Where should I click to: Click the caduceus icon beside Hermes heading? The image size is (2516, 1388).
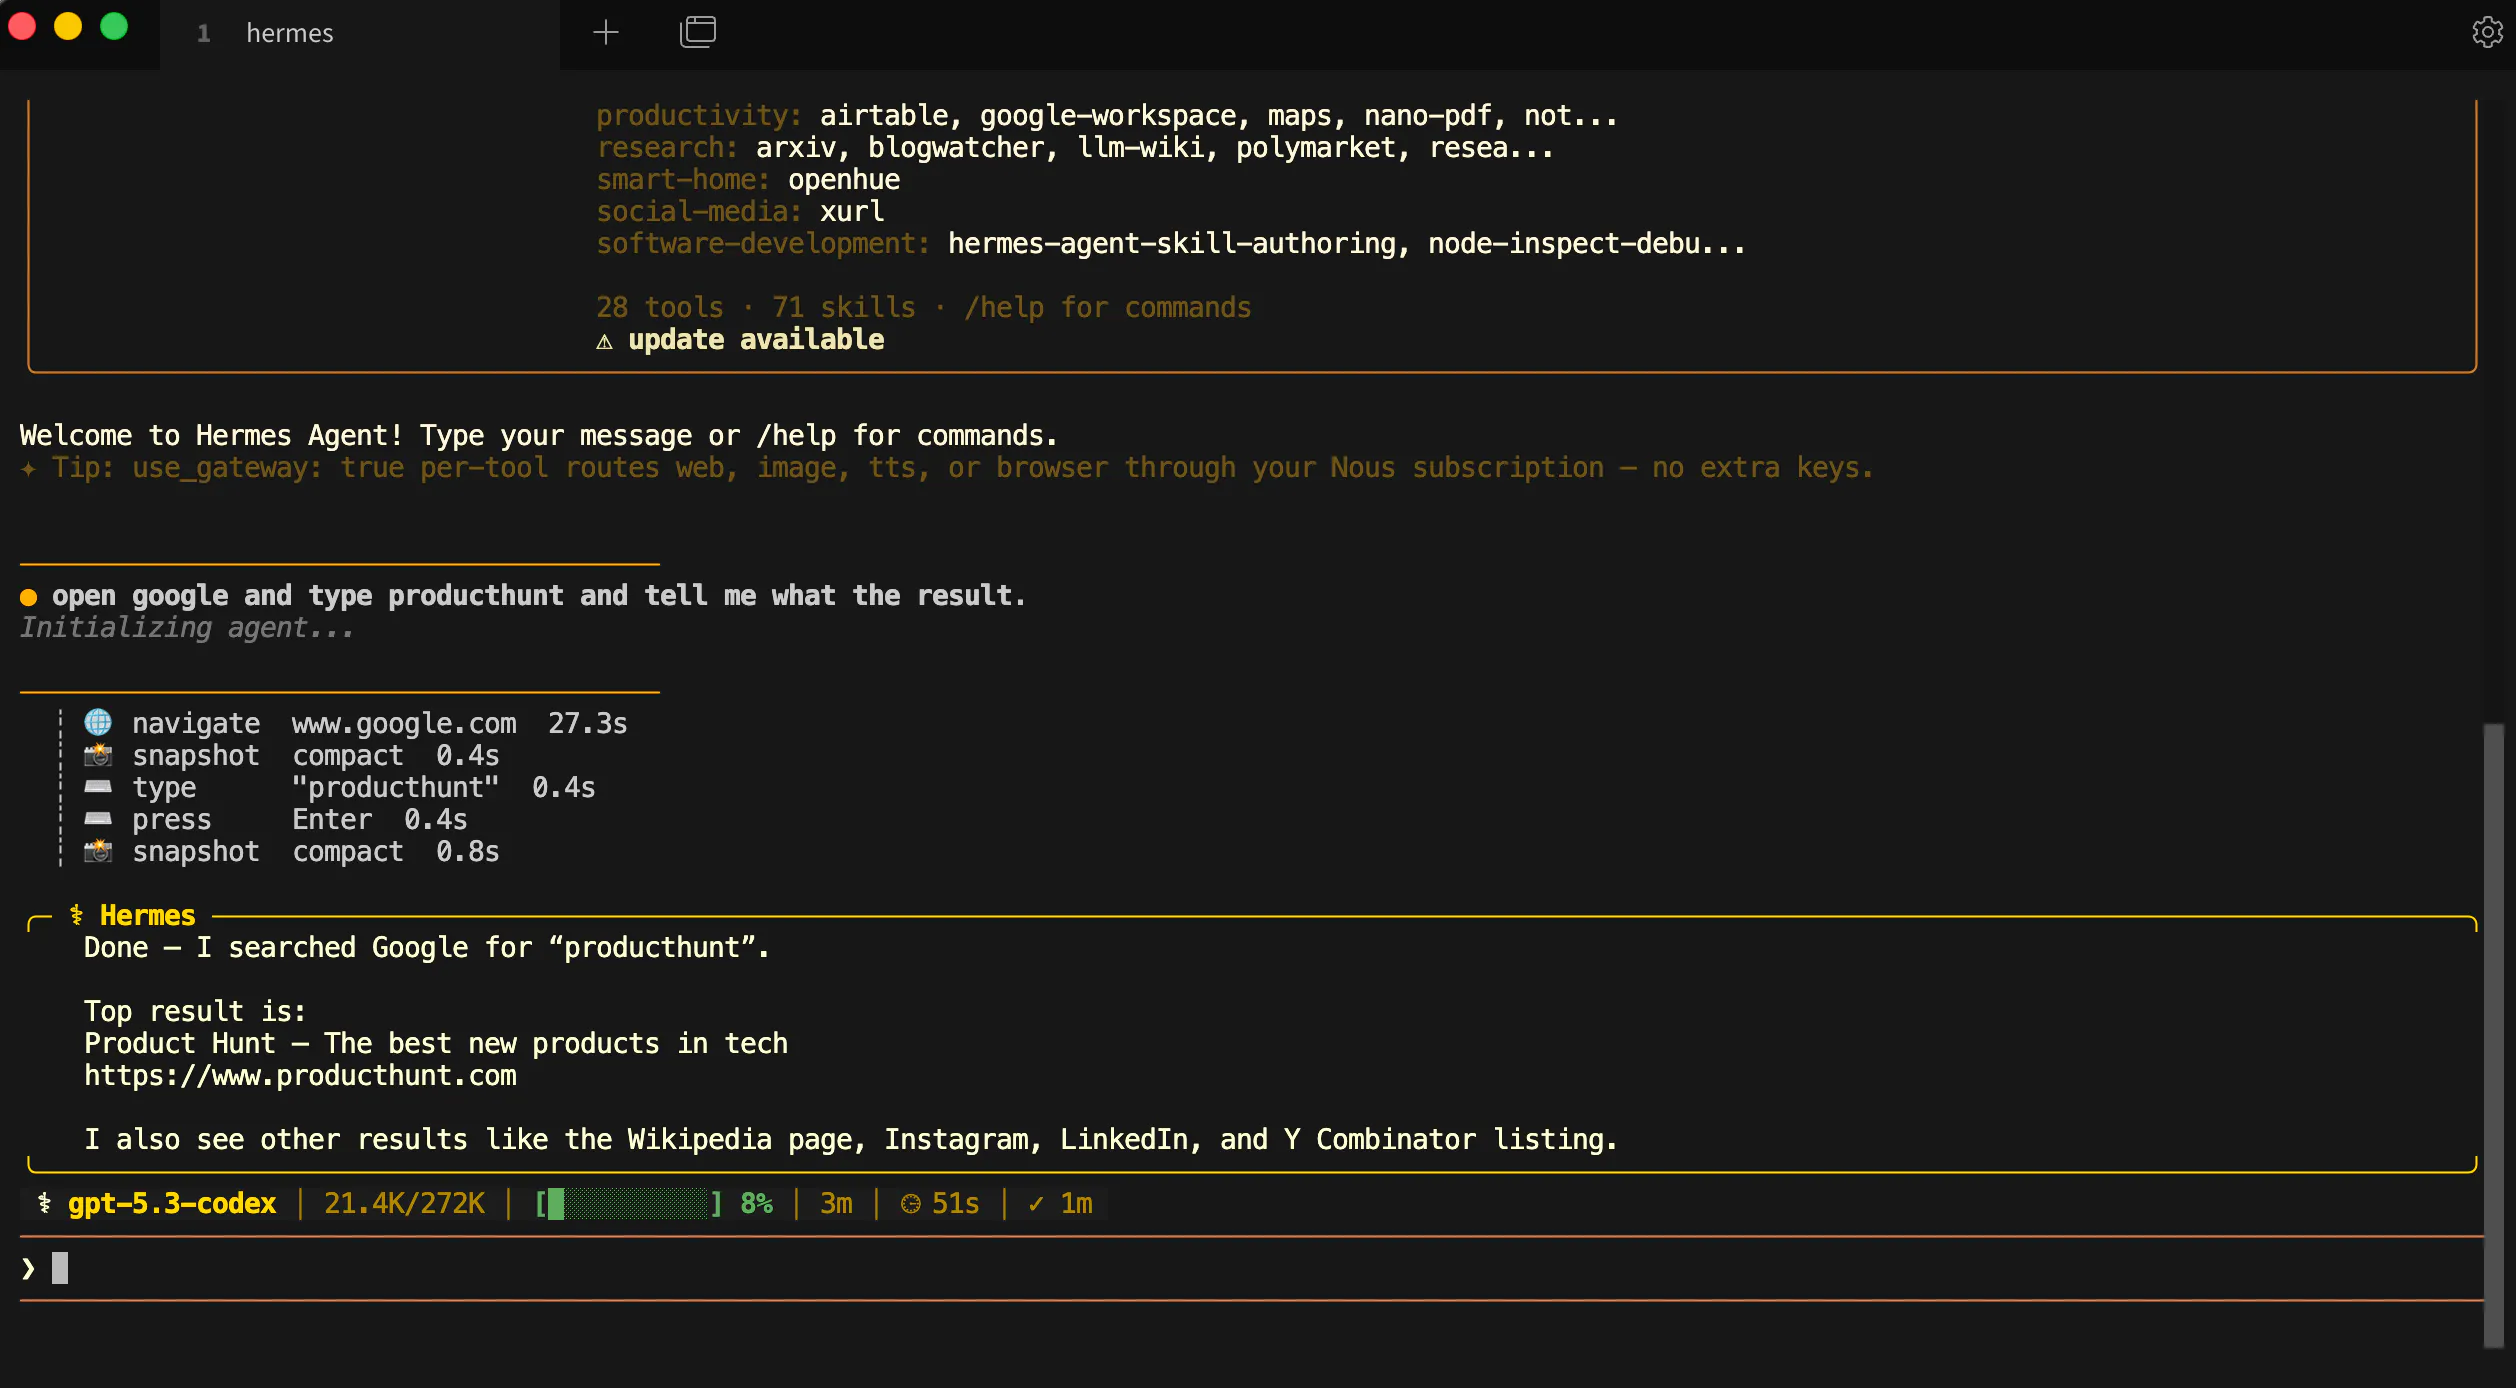(76, 915)
